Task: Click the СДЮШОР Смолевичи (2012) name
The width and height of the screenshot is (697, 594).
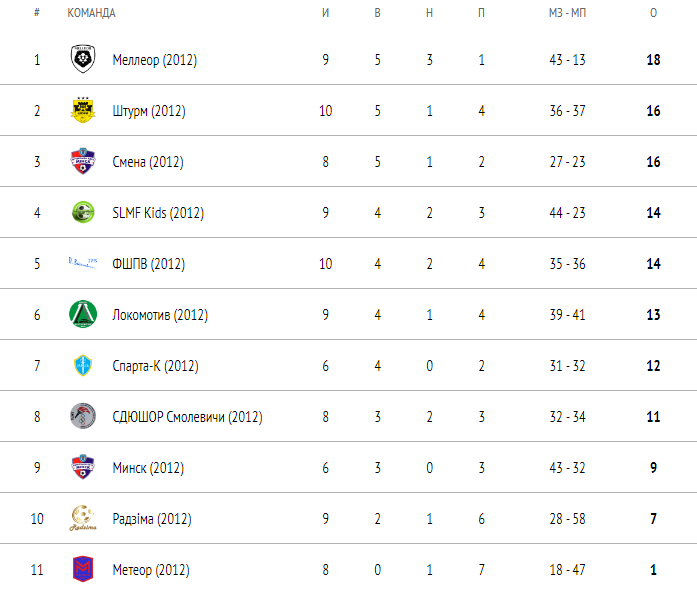Action: 188,417
